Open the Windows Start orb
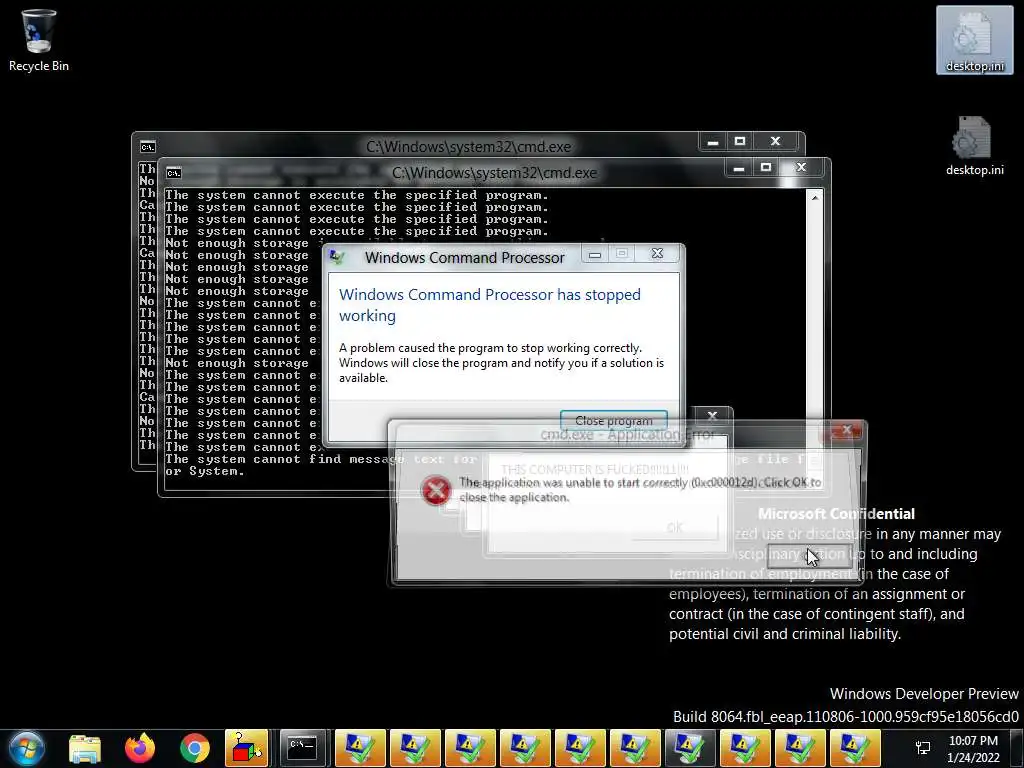The image size is (1024, 768). 26,748
